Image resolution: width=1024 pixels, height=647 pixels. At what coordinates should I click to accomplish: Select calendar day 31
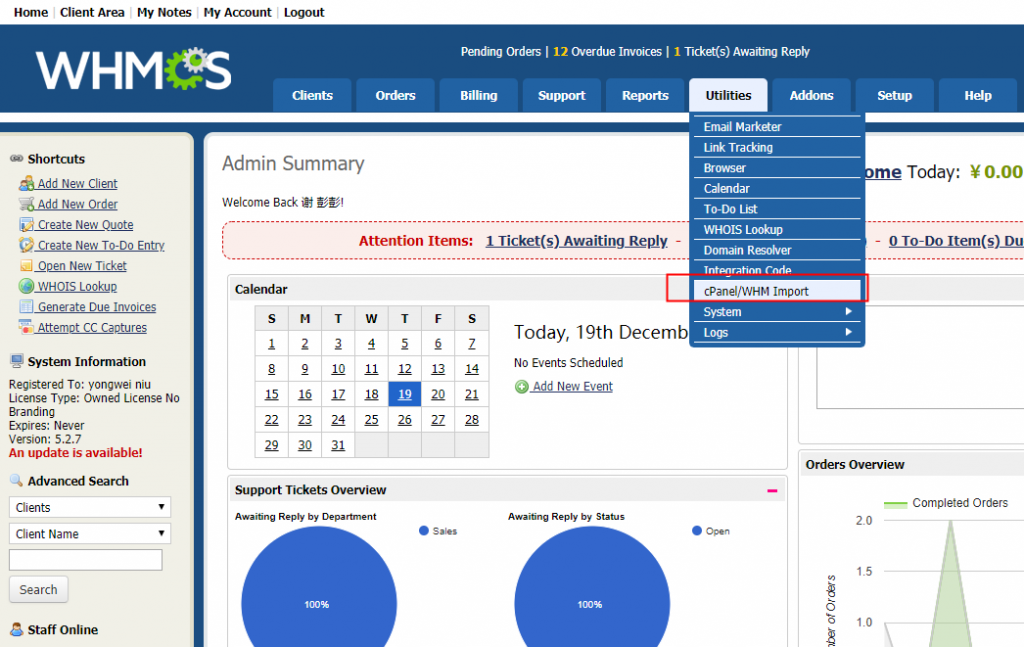click(338, 445)
